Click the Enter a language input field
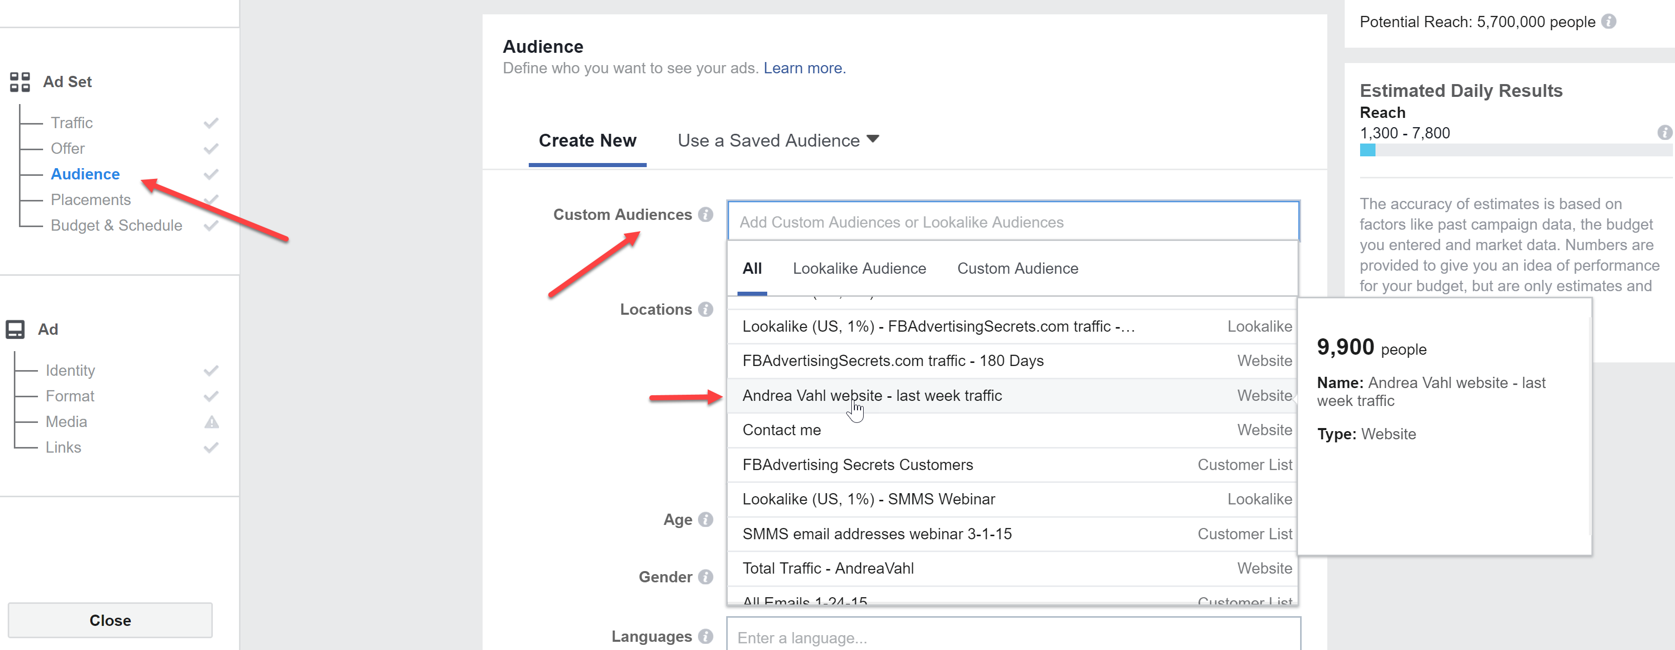Image resolution: width=1675 pixels, height=650 pixels. click(x=1013, y=637)
